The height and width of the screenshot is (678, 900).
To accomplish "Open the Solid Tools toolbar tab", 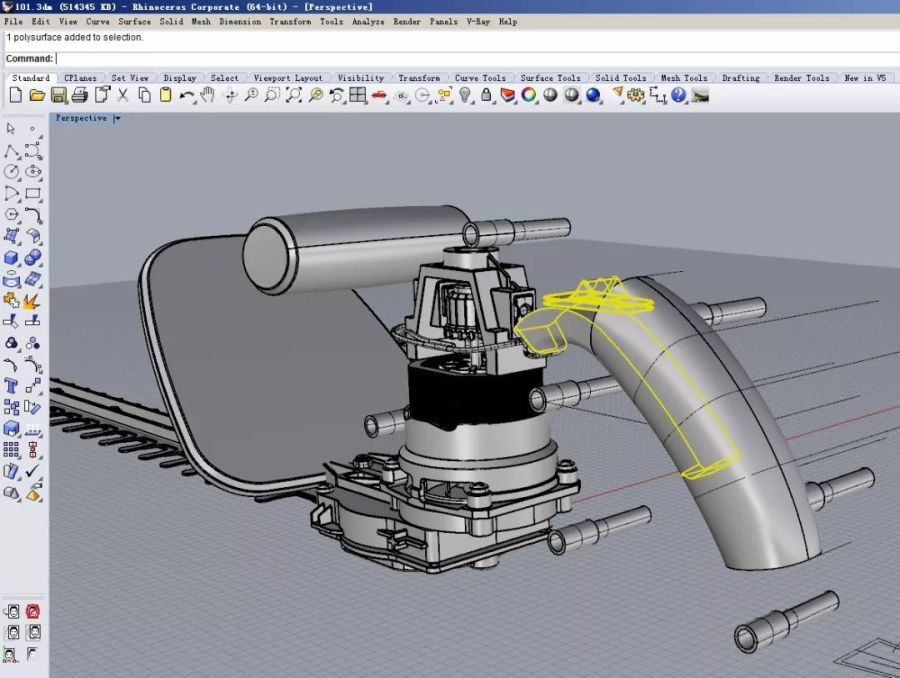I will 620,78.
